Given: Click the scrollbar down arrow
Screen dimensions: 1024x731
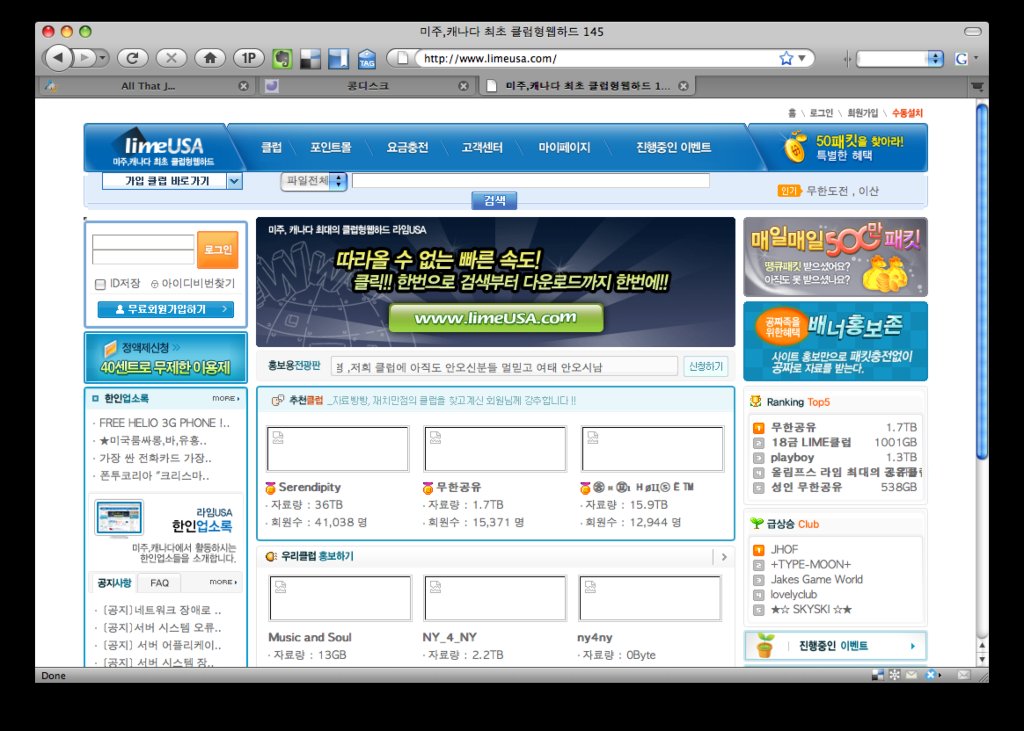Looking at the screenshot, I should coord(982,659).
